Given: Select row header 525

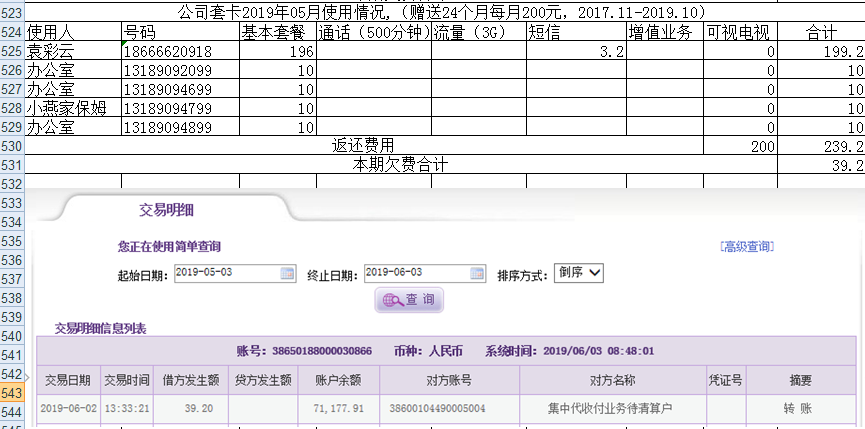Looking at the screenshot, I should coord(12,50).
